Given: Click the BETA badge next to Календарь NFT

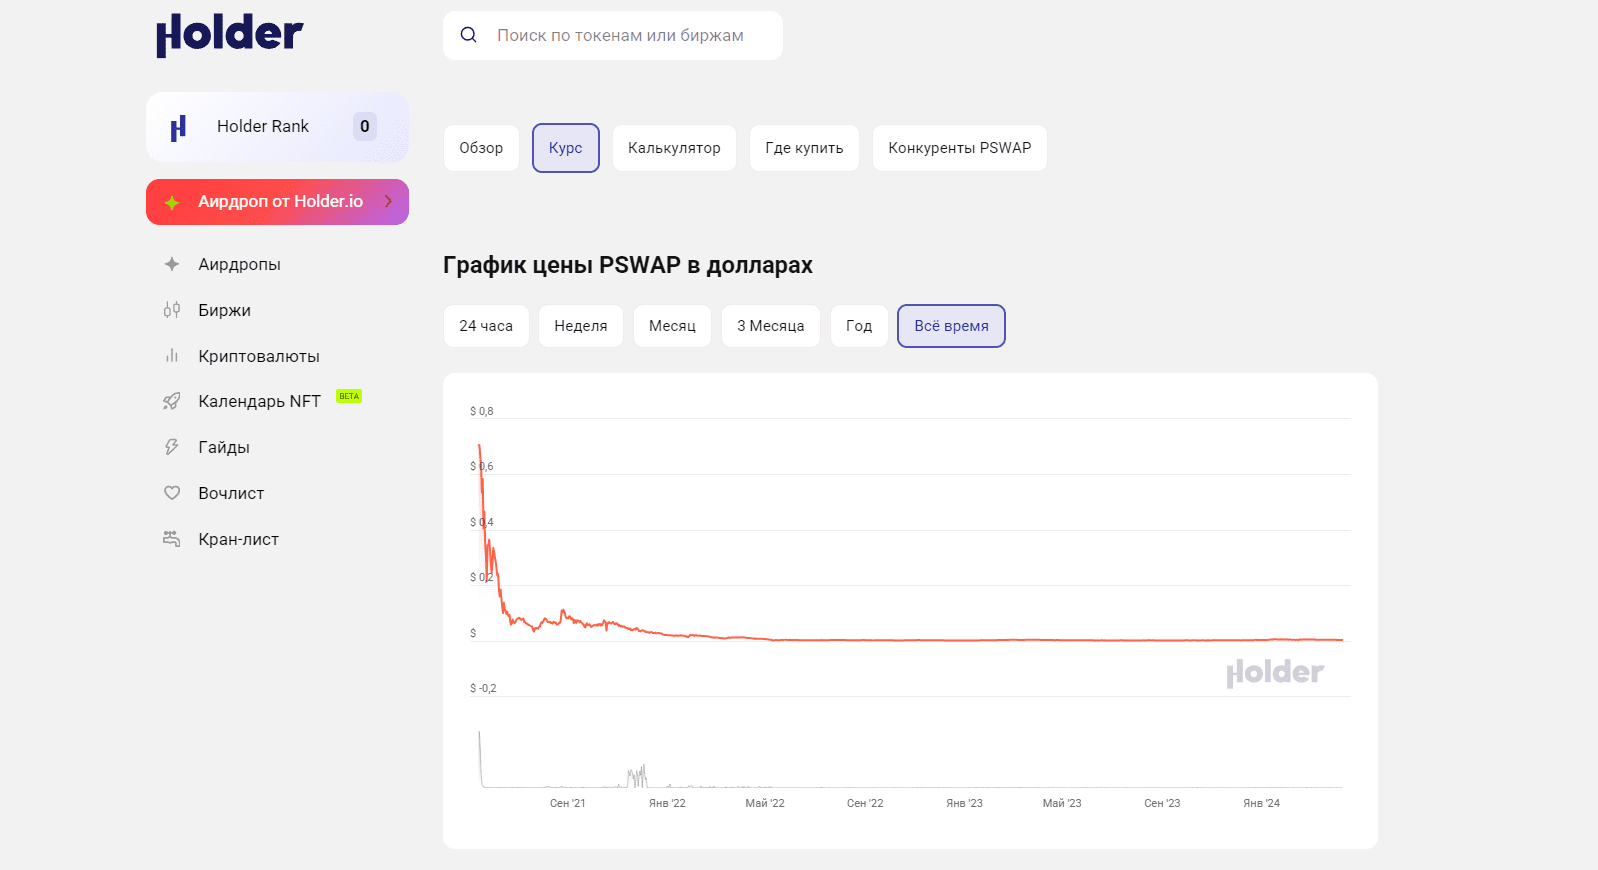Looking at the screenshot, I should coord(349,396).
